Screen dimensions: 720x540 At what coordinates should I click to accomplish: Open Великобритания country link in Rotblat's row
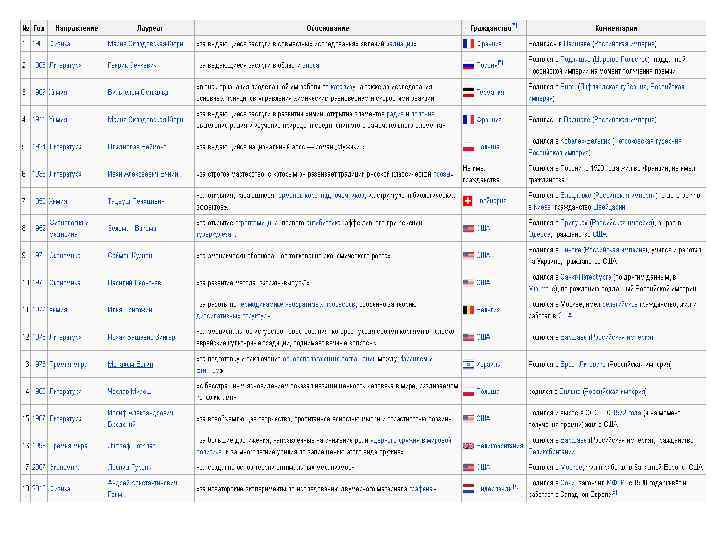click(500, 445)
